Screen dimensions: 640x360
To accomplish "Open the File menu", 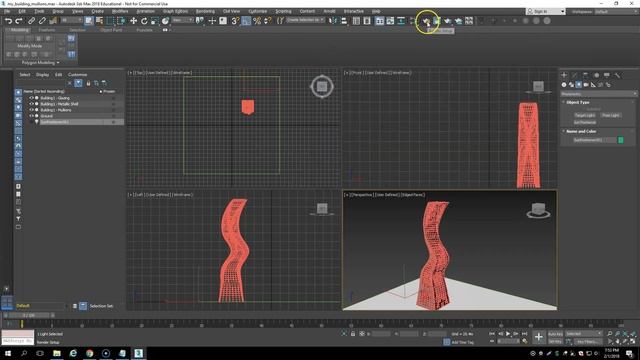I will (7, 11).
